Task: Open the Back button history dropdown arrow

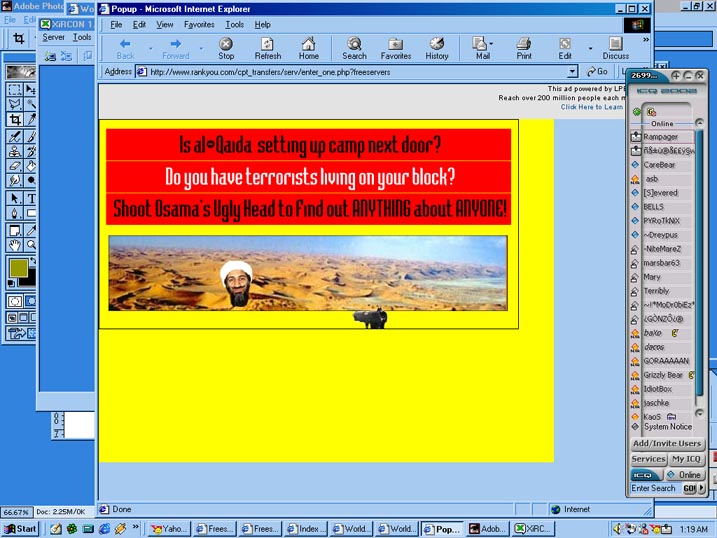Action: [x=151, y=47]
